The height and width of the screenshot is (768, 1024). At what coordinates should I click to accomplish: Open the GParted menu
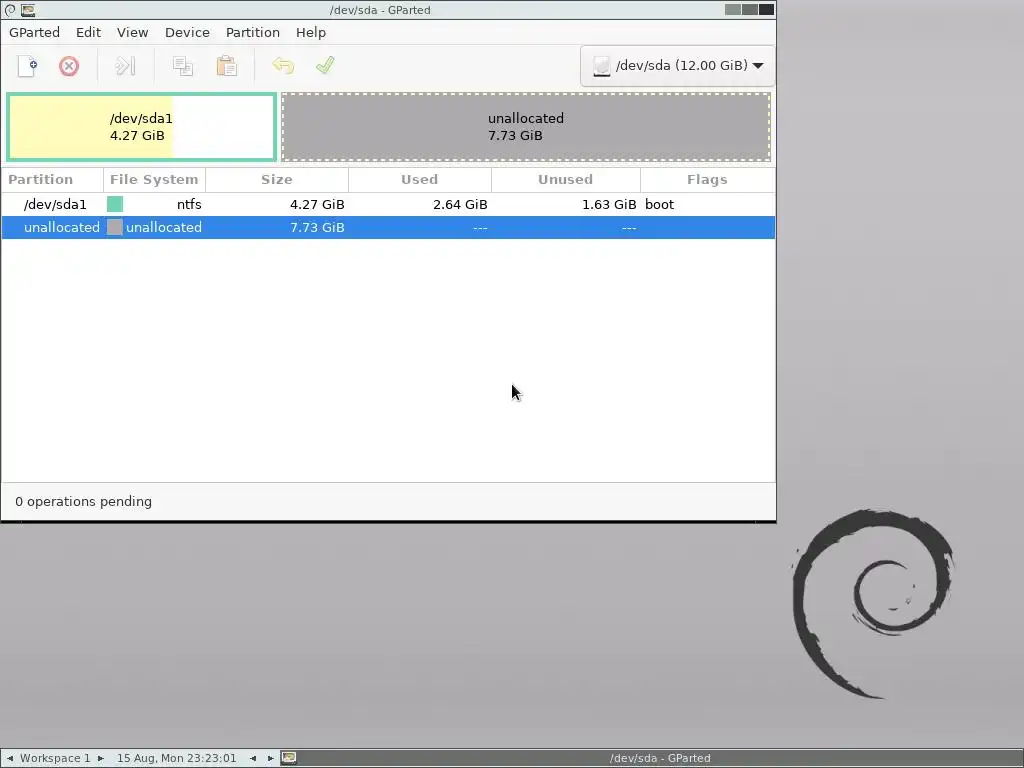[x=35, y=33]
